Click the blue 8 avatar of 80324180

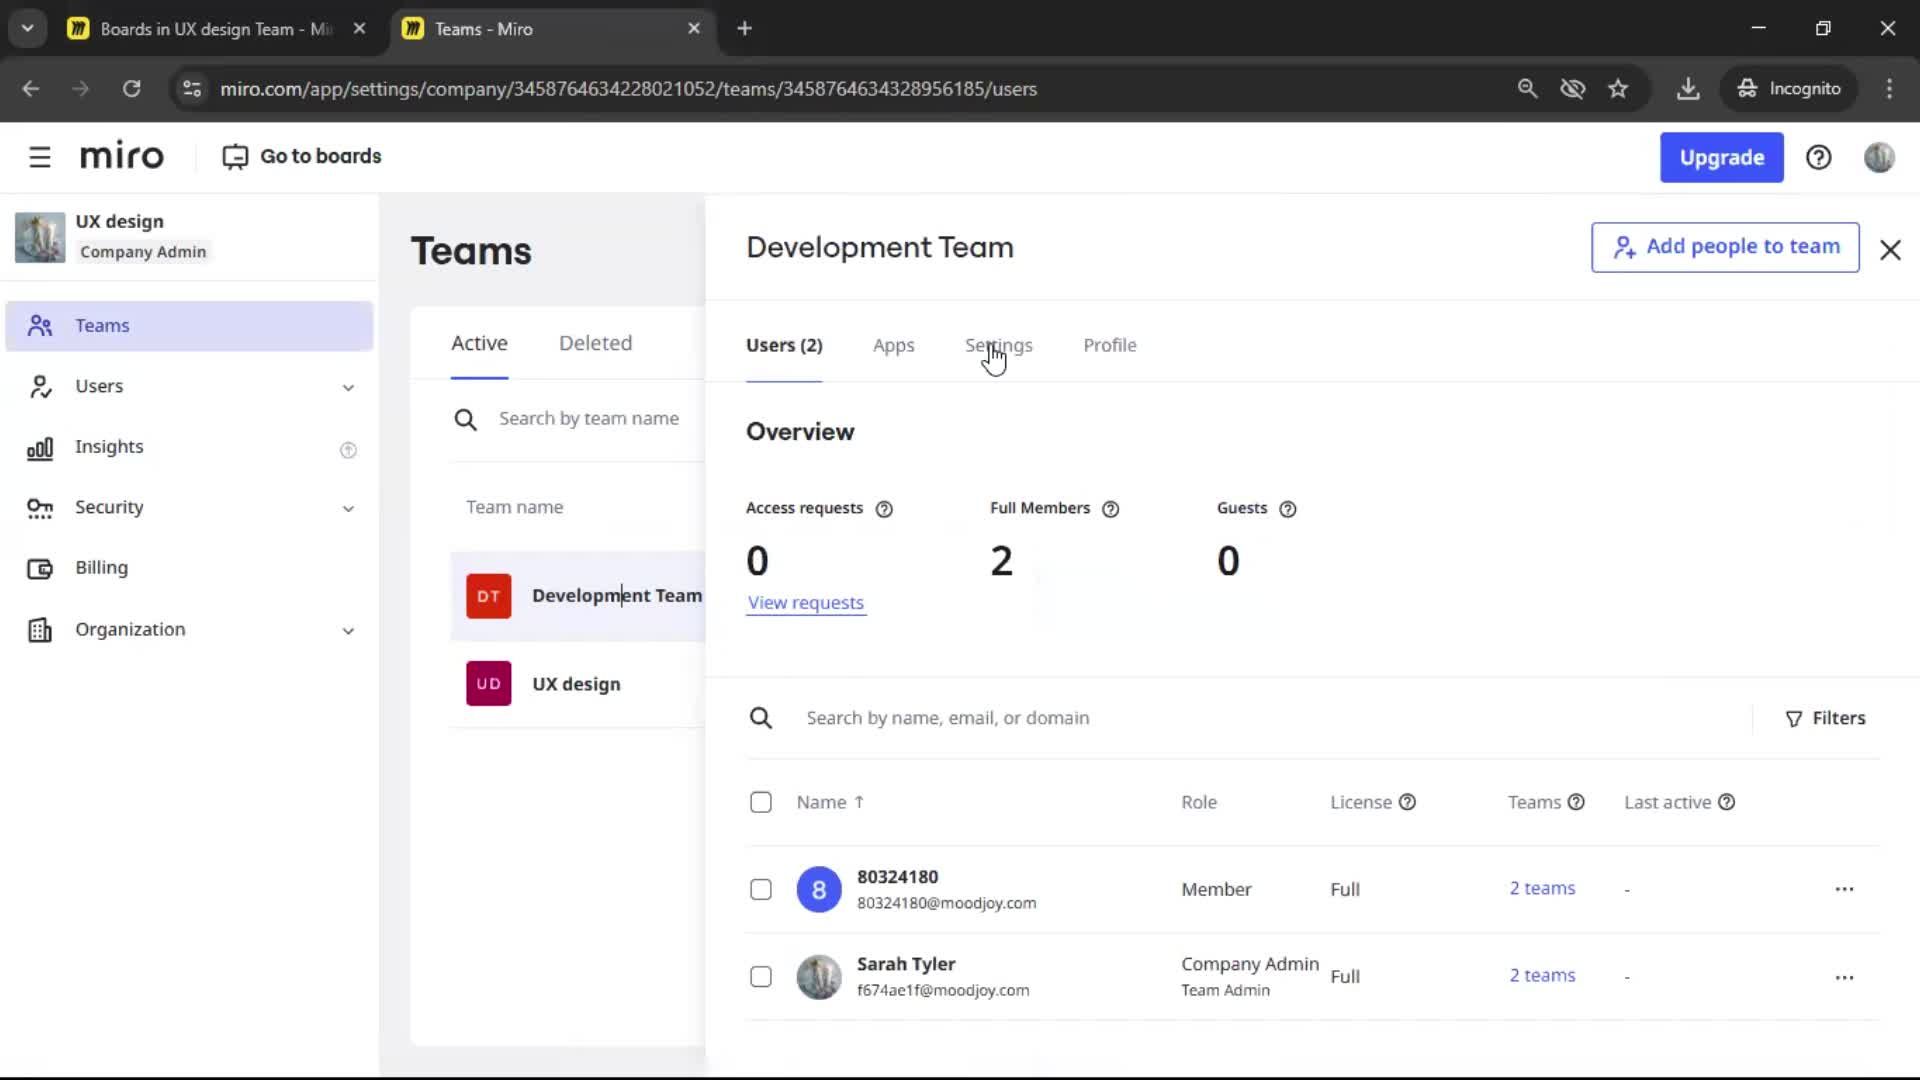tap(819, 890)
